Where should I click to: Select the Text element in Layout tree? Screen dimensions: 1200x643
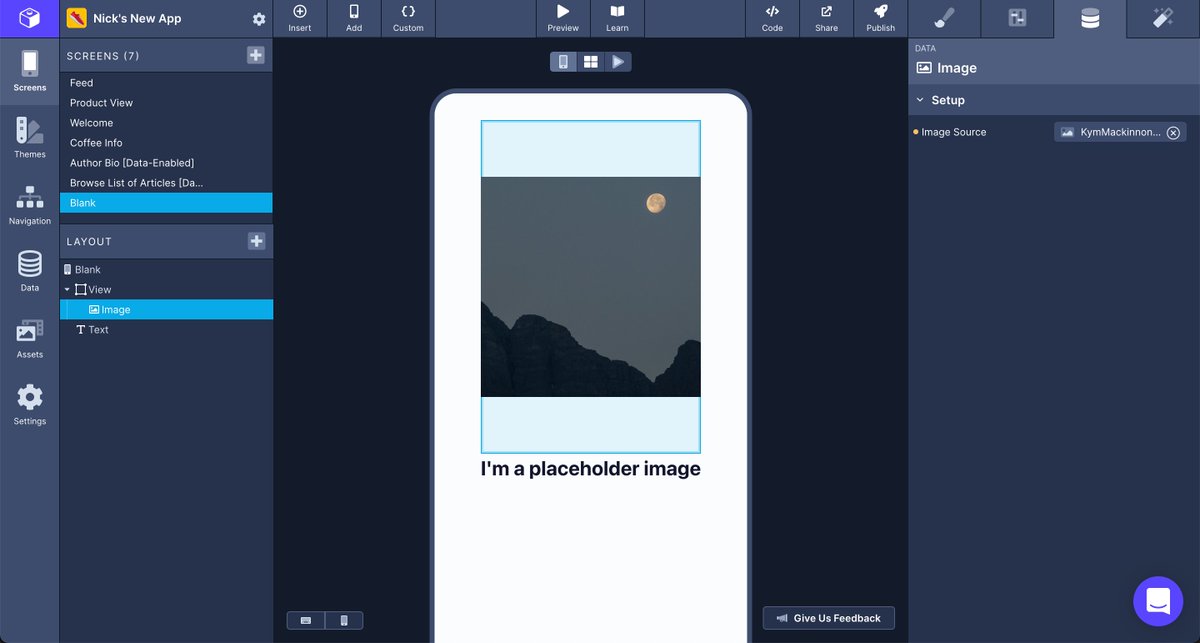(x=99, y=329)
